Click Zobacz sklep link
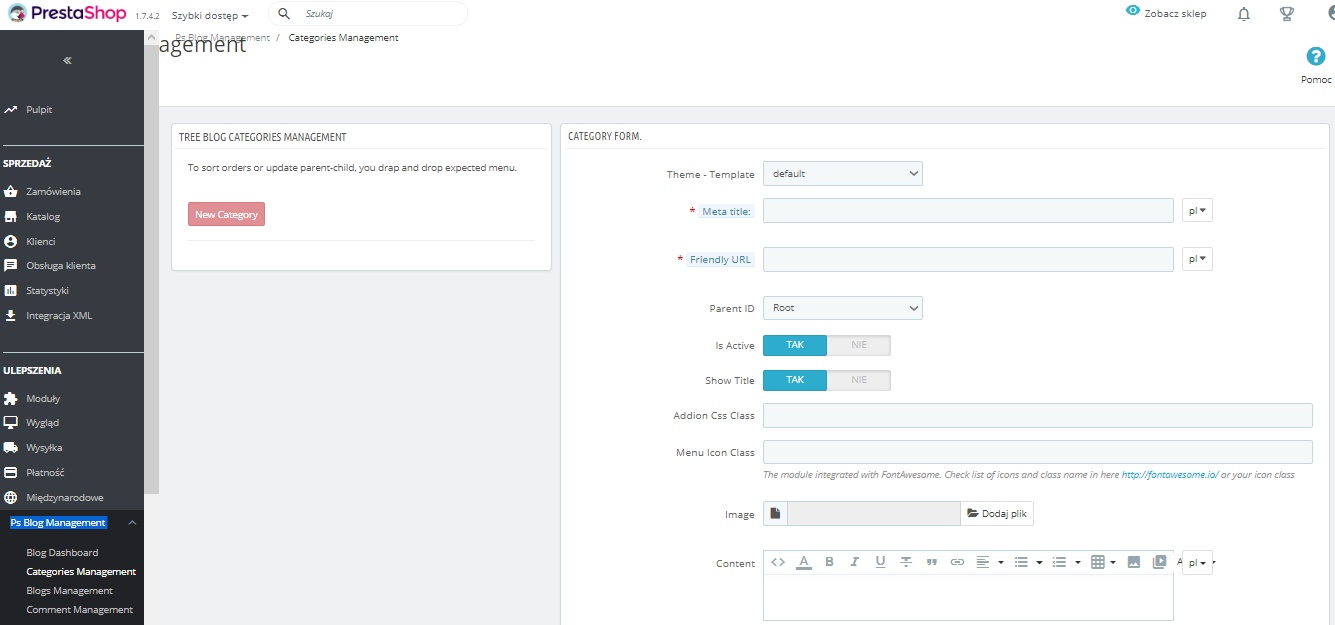The width and height of the screenshot is (1335, 625). (x=1166, y=13)
